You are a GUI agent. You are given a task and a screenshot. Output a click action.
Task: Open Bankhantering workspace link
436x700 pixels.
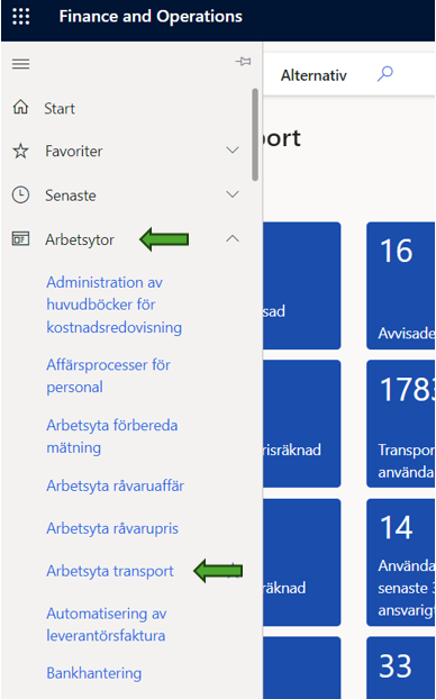[x=94, y=673]
